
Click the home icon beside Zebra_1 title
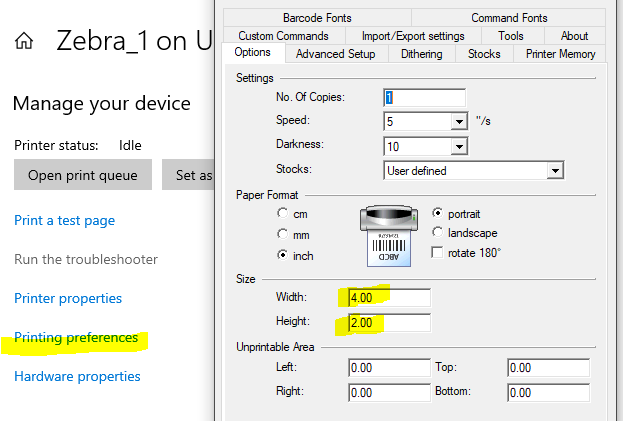tap(24, 41)
